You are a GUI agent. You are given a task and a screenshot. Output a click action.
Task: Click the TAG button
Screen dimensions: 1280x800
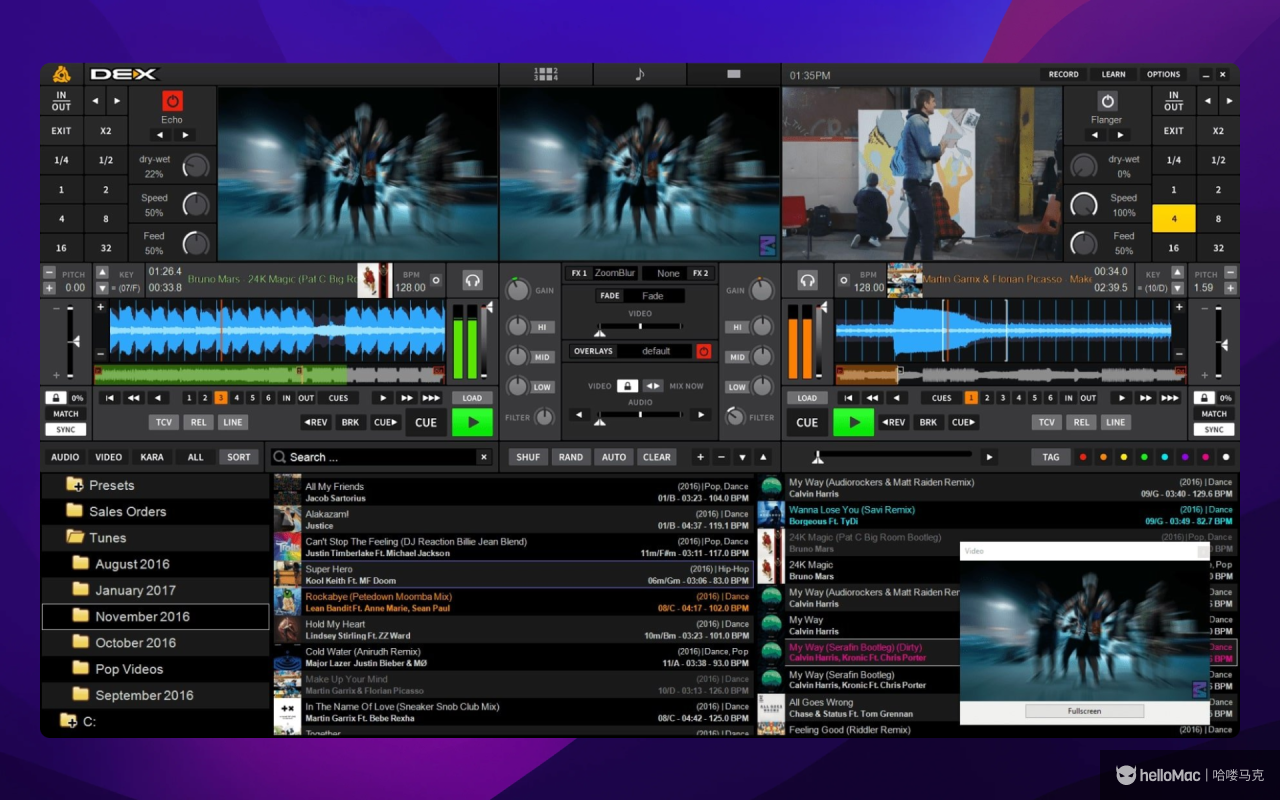click(x=1051, y=457)
